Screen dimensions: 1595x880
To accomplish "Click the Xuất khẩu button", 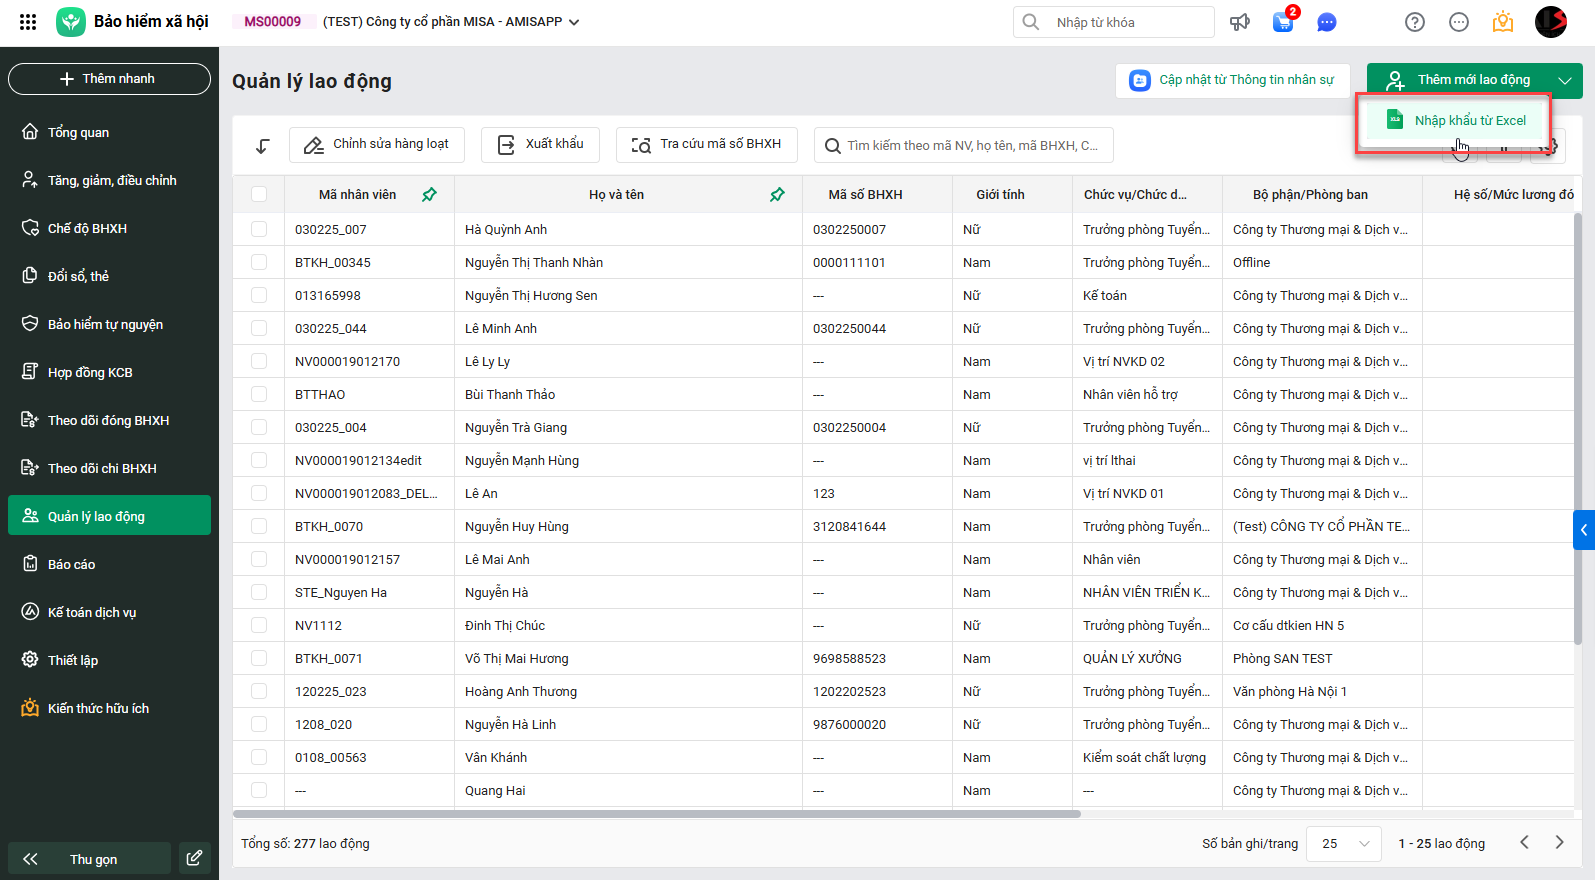I will (540, 144).
